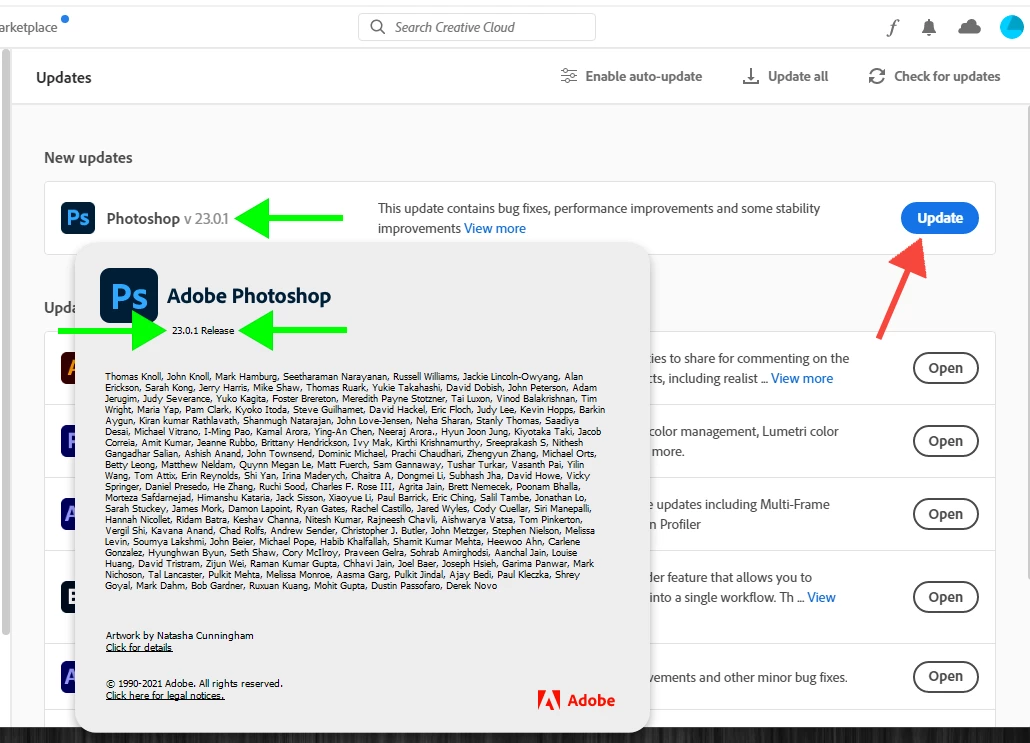The height and width of the screenshot is (743, 1030).
Task: Click the 'New updates' heading
Action: 88,158
